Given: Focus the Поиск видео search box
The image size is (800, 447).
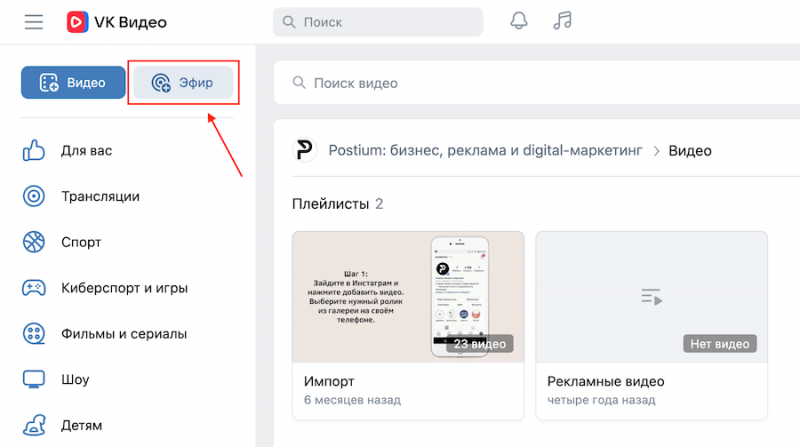Looking at the screenshot, I should [530, 84].
